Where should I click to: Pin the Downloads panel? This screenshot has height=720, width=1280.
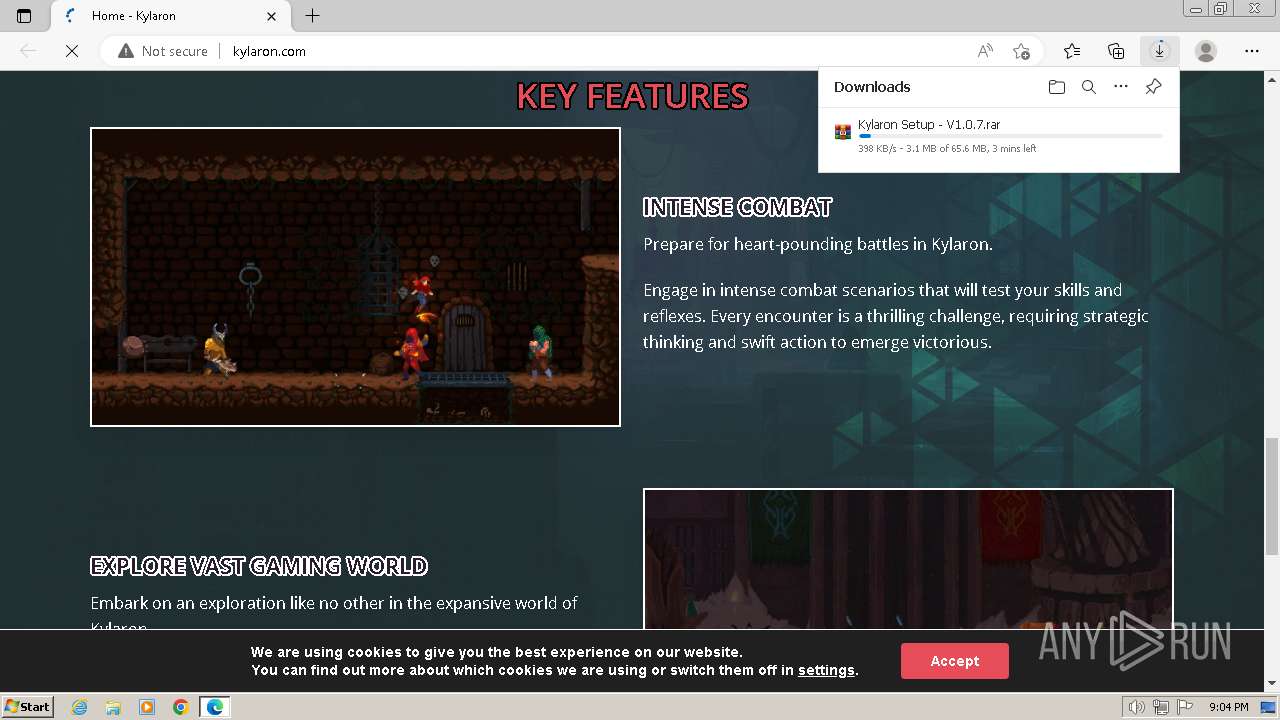click(x=1153, y=87)
